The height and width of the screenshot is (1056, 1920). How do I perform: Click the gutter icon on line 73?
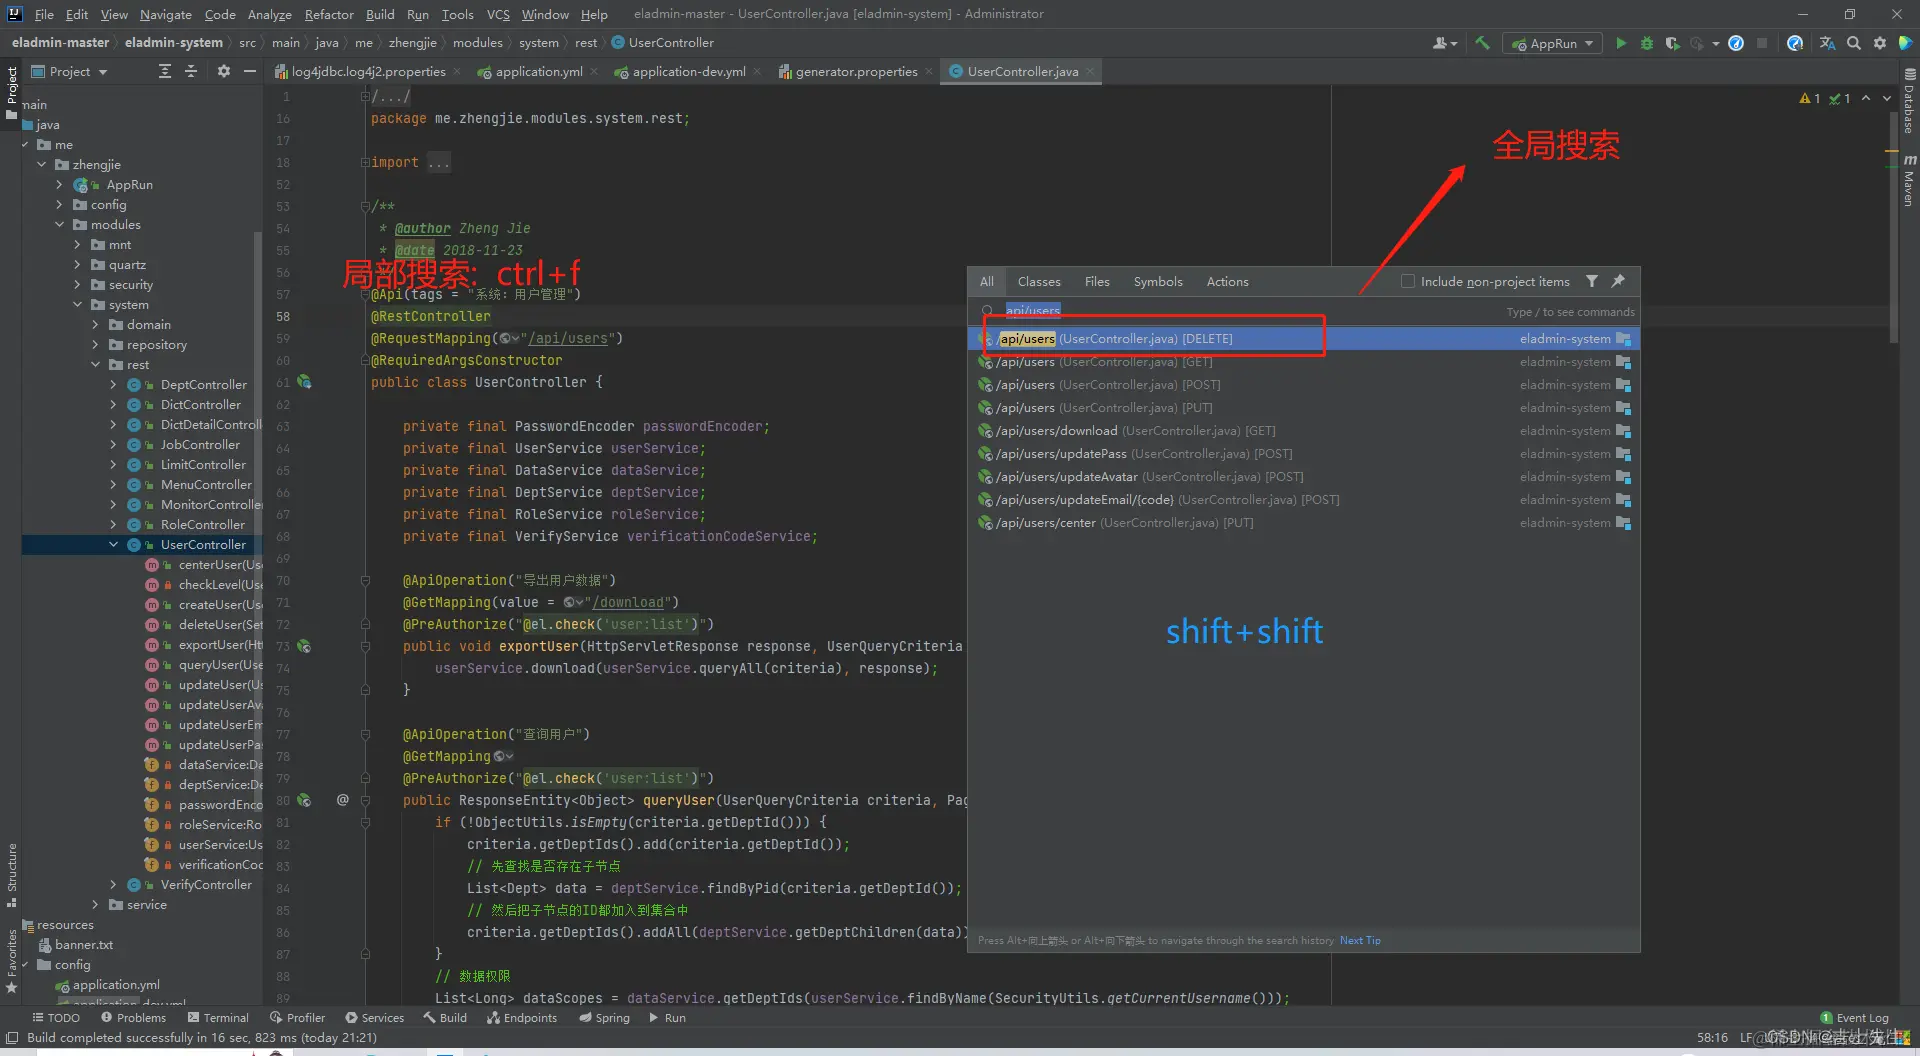[x=304, y=646]
